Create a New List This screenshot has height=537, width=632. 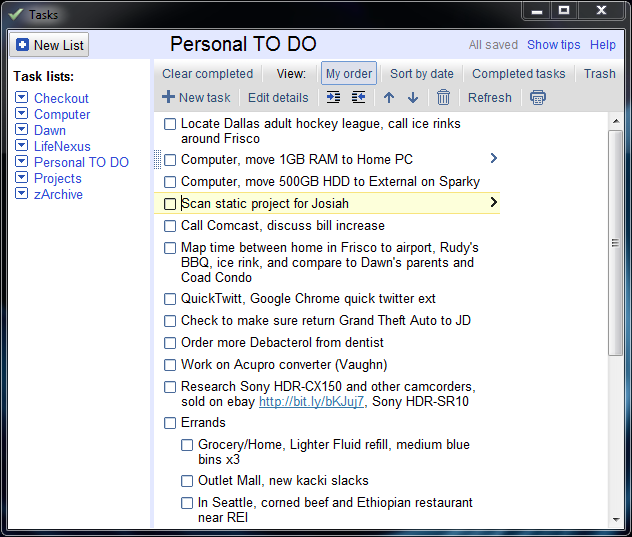click(49, 45)
